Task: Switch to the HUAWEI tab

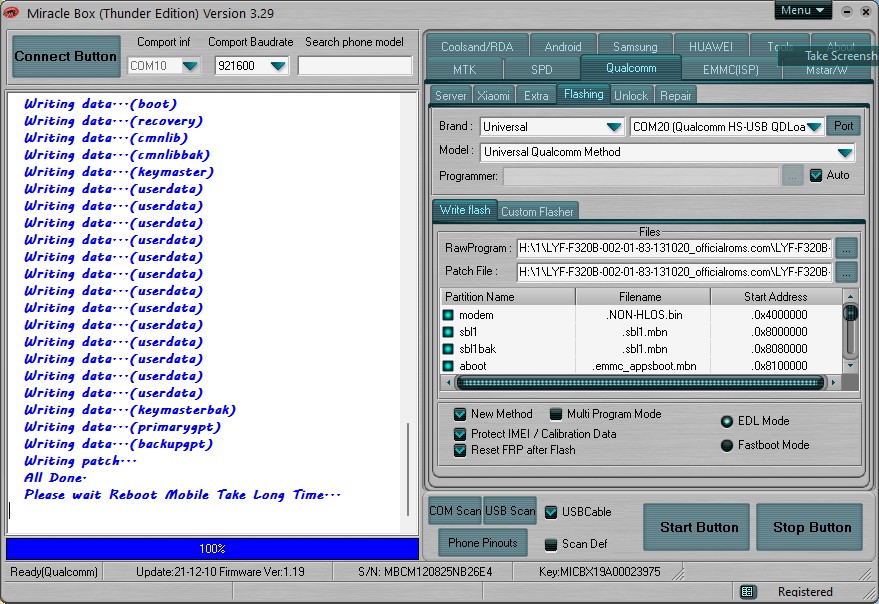Action: pyautogui.click(x=711, y=47)
